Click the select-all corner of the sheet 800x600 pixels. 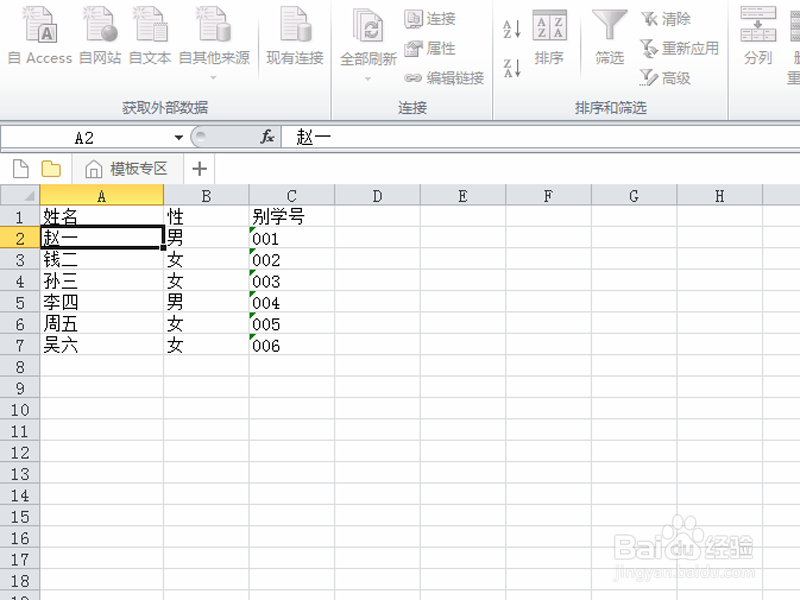[20, 195]
